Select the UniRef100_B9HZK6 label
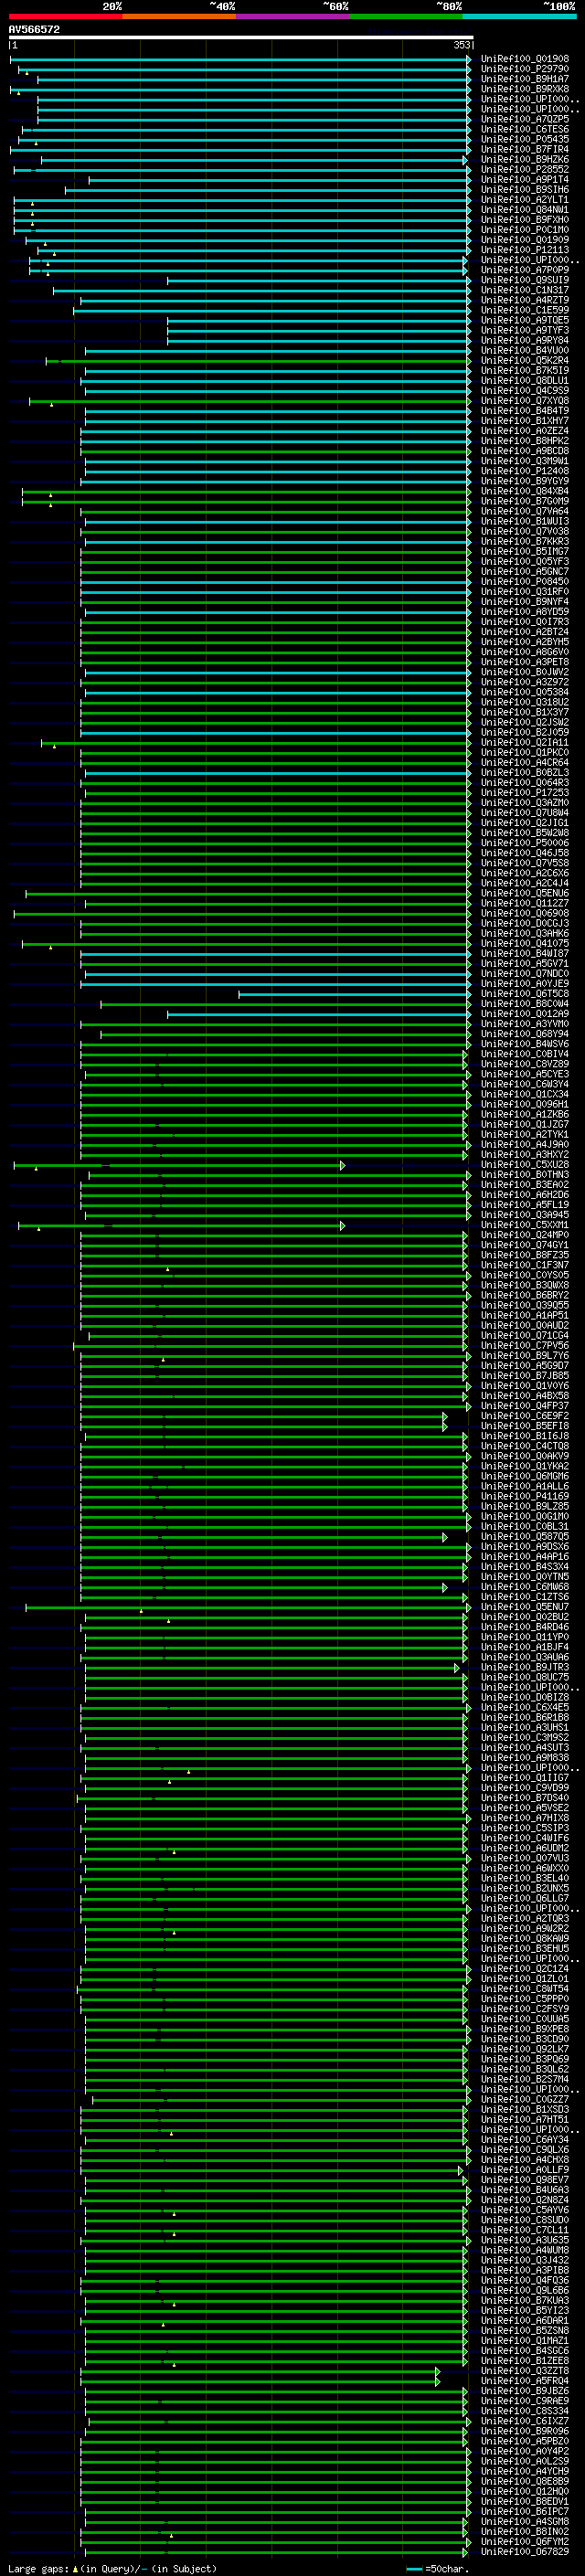585x2576 pixels. (x=524, y=160)
